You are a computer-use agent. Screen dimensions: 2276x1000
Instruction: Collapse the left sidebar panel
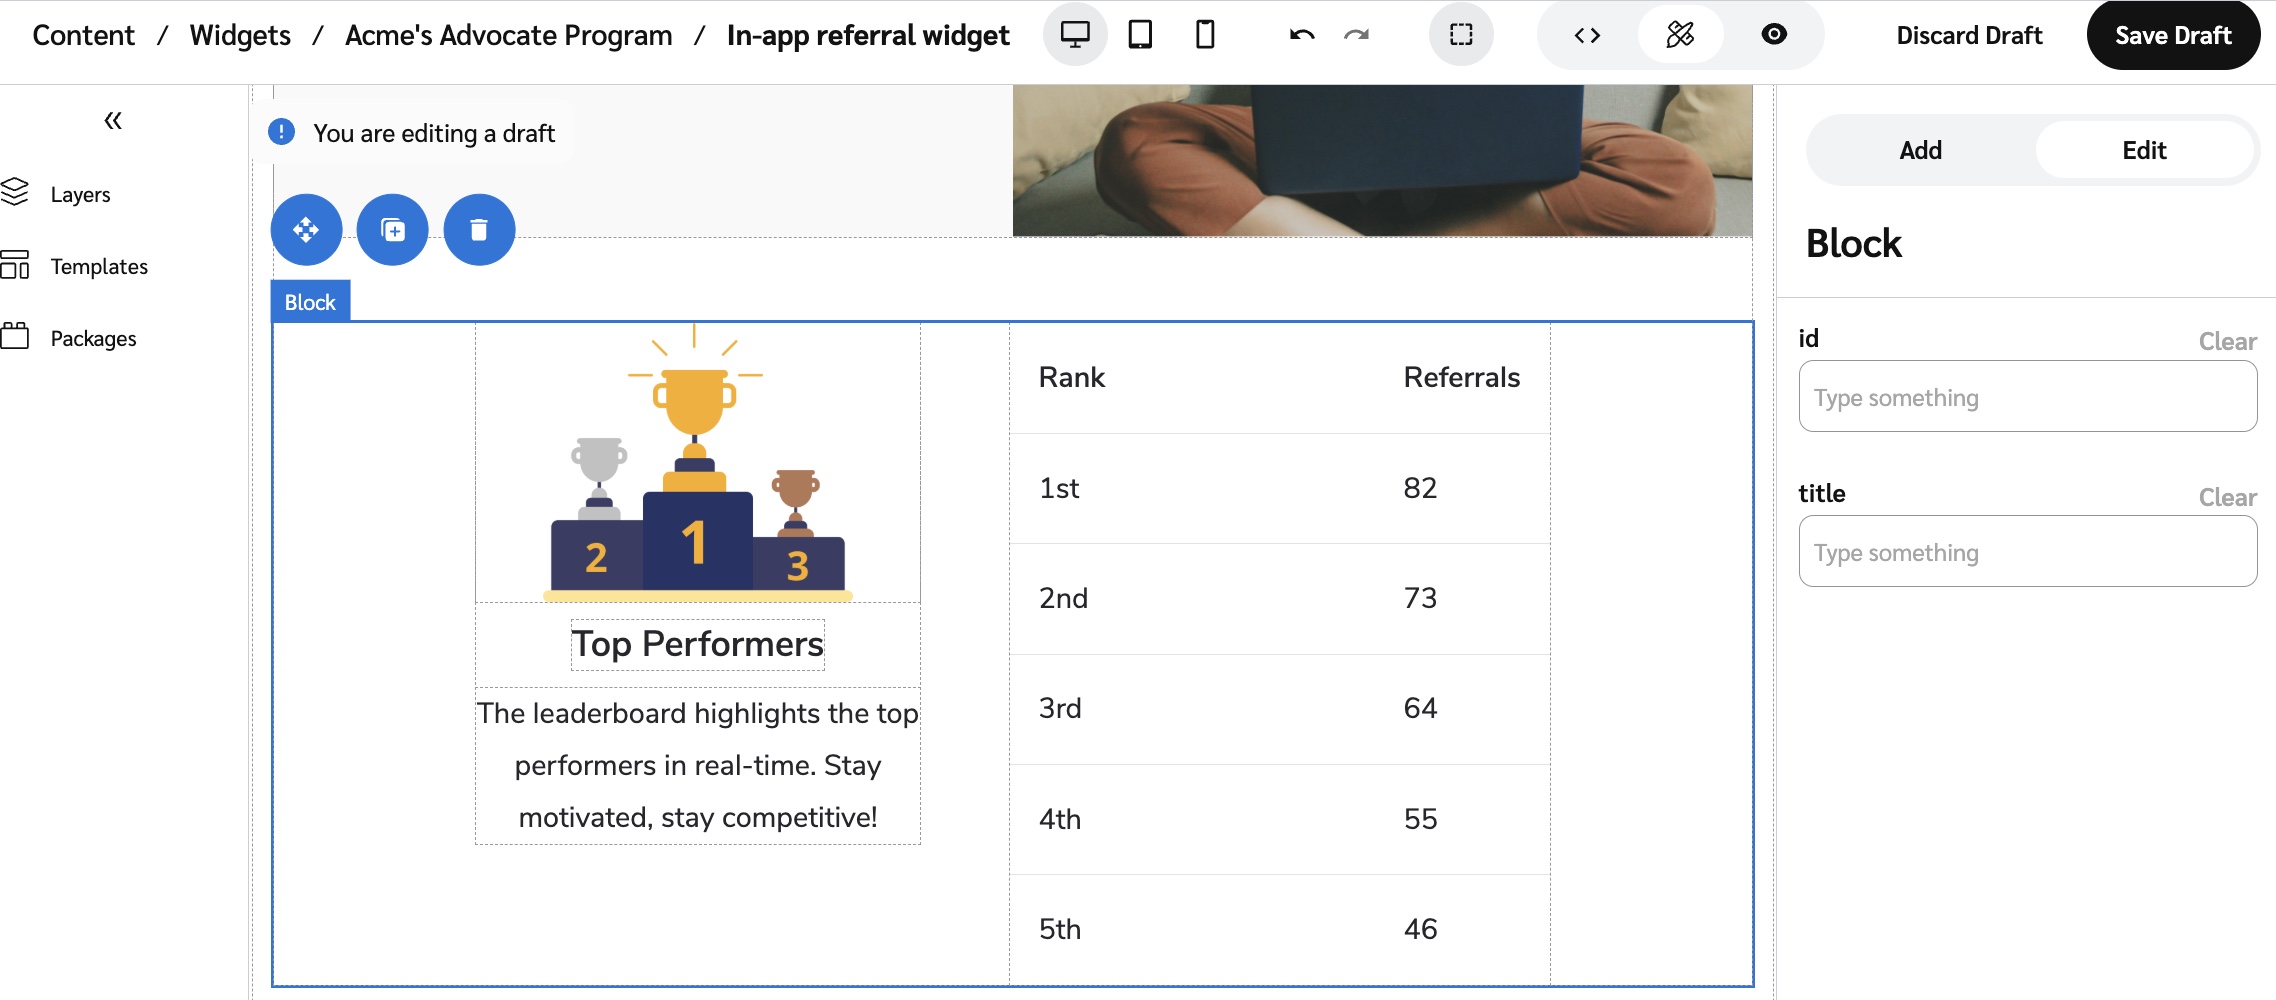pos(113,121)
